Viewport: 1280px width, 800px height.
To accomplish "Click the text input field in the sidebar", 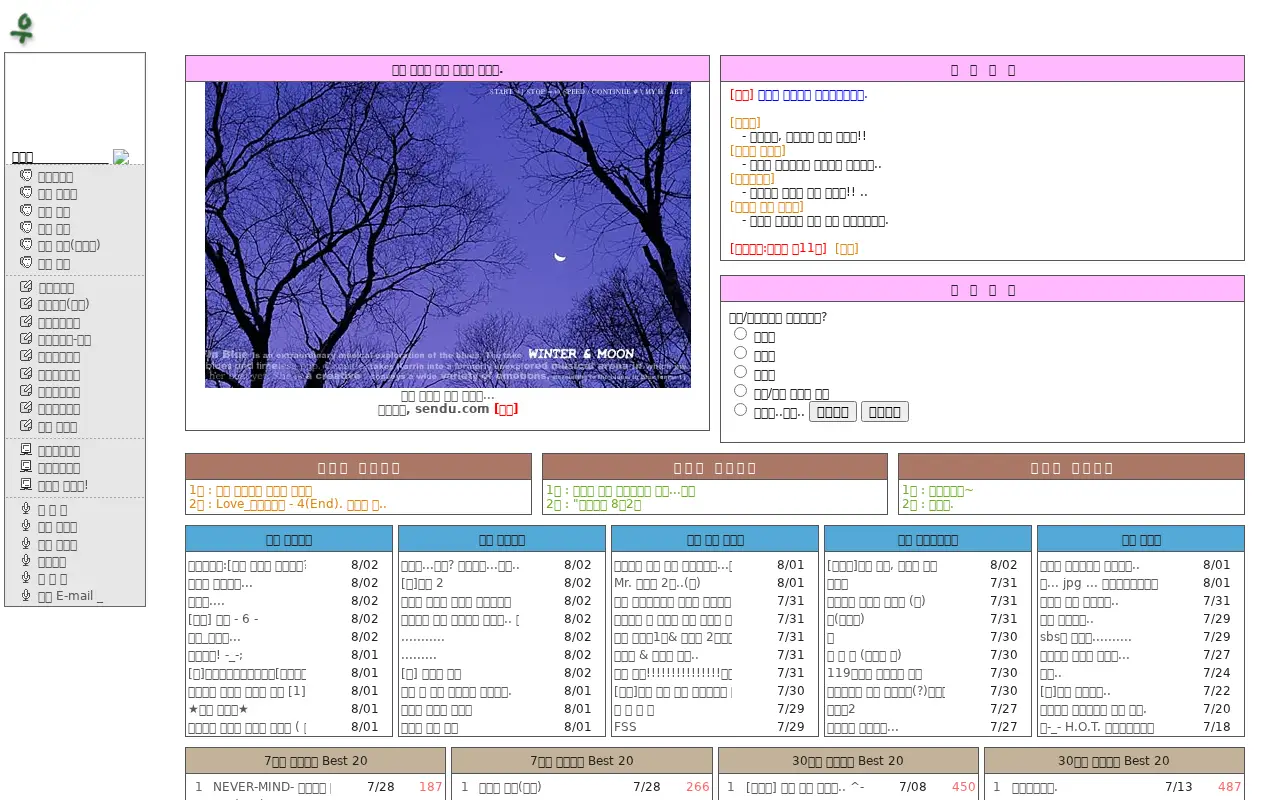I will (x=59, y=156).
